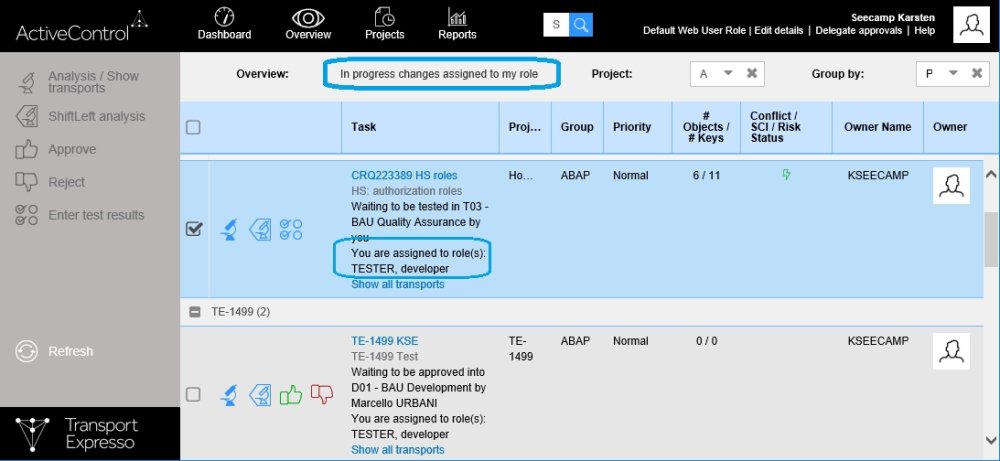Click the Refresh label in sidebar
The image size is (1000, 461).
point(71,351)
